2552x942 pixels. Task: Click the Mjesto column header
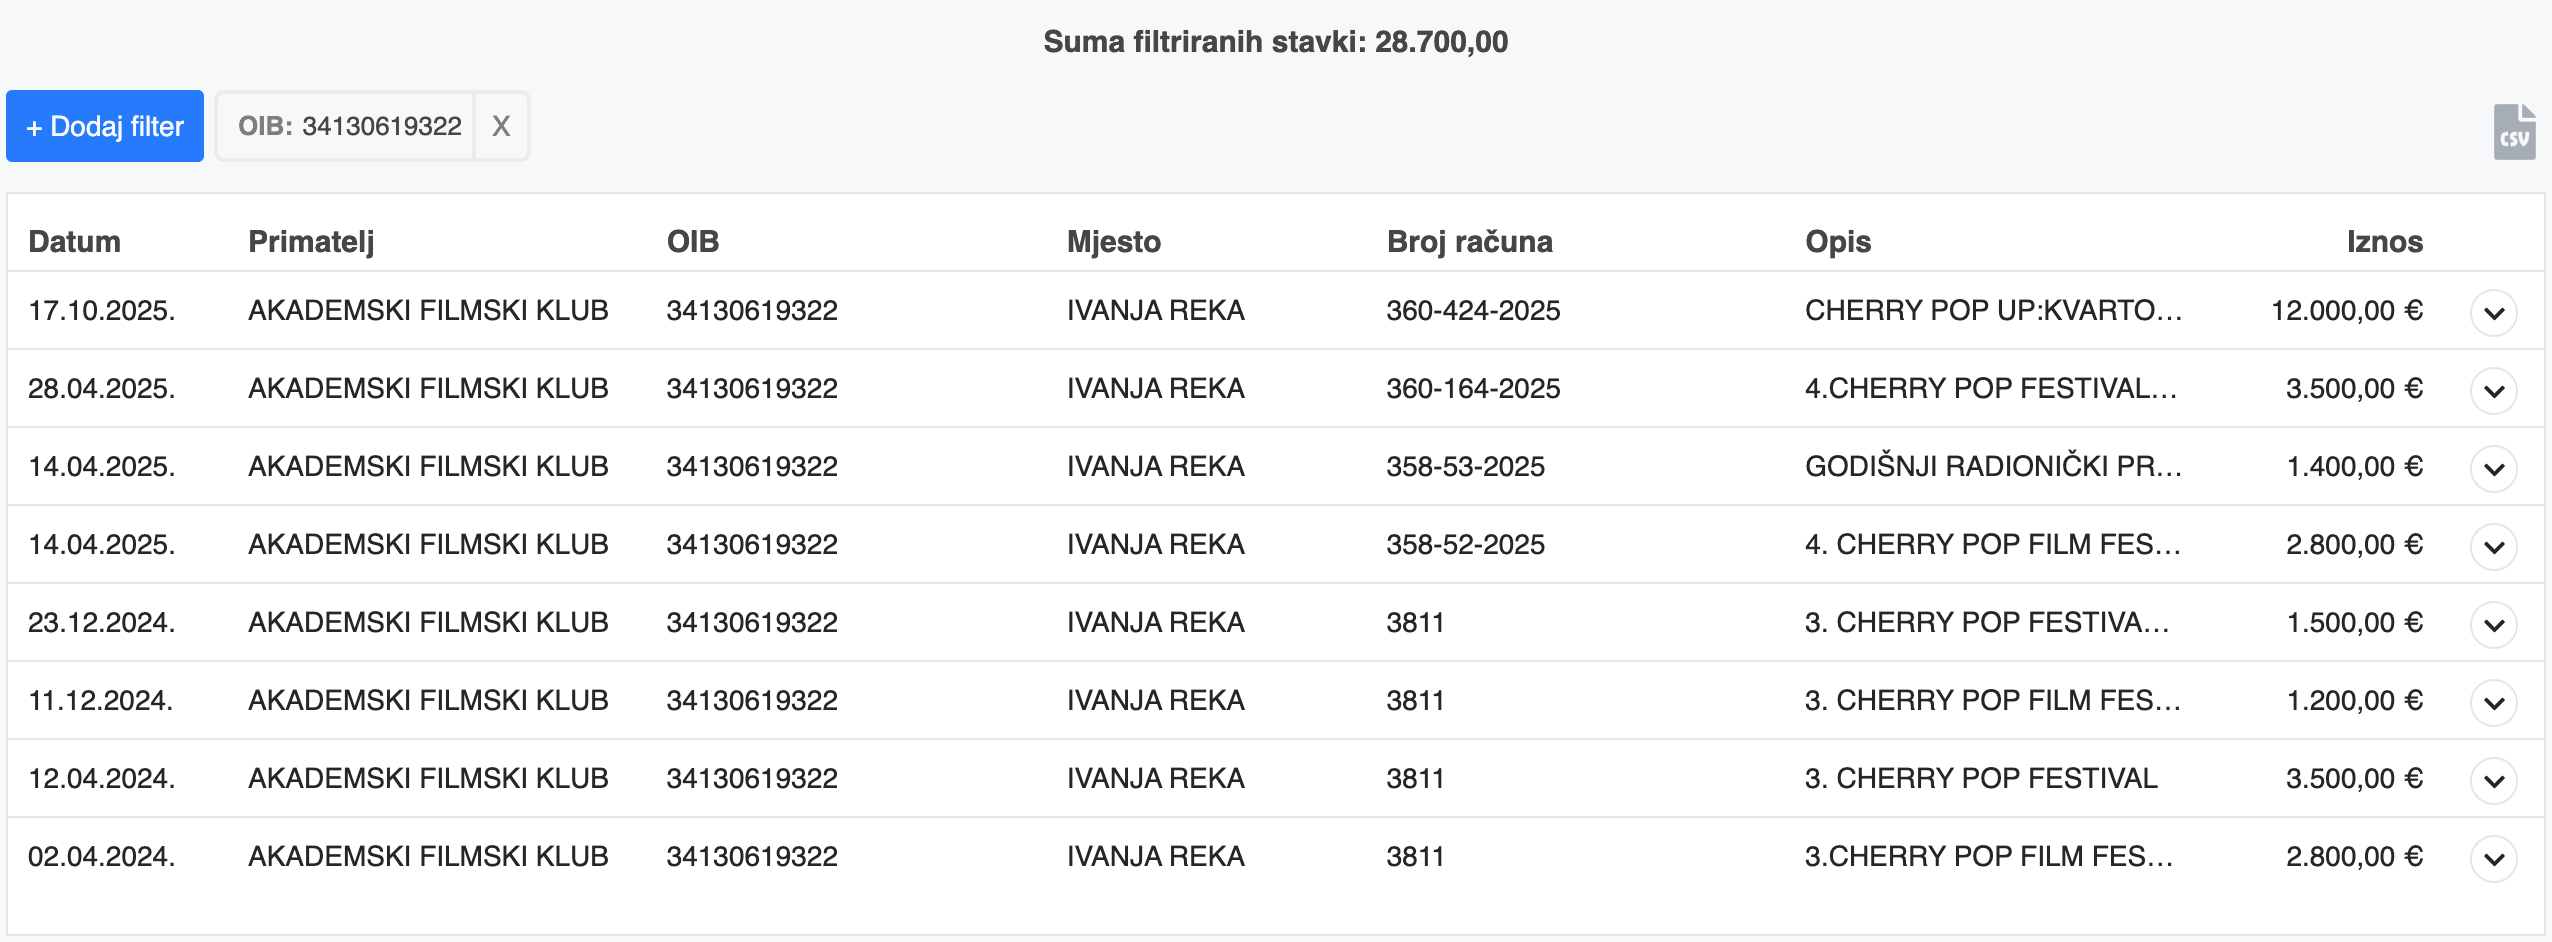tap(1114, 242)
